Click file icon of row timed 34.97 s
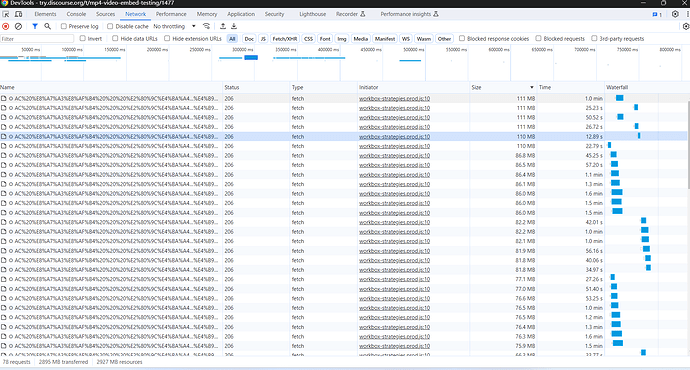690x370 pixels. (4, 270)
